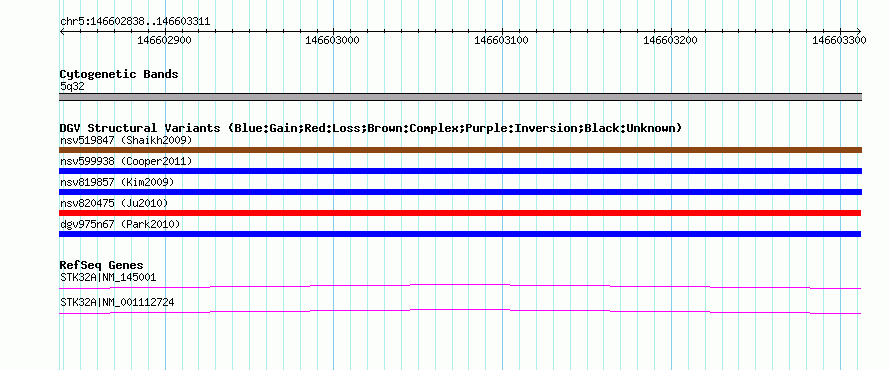
Task: Click the nsv599938 (Cooper2011) variant label
Action: pyautogui.click(x=126, y=161)
